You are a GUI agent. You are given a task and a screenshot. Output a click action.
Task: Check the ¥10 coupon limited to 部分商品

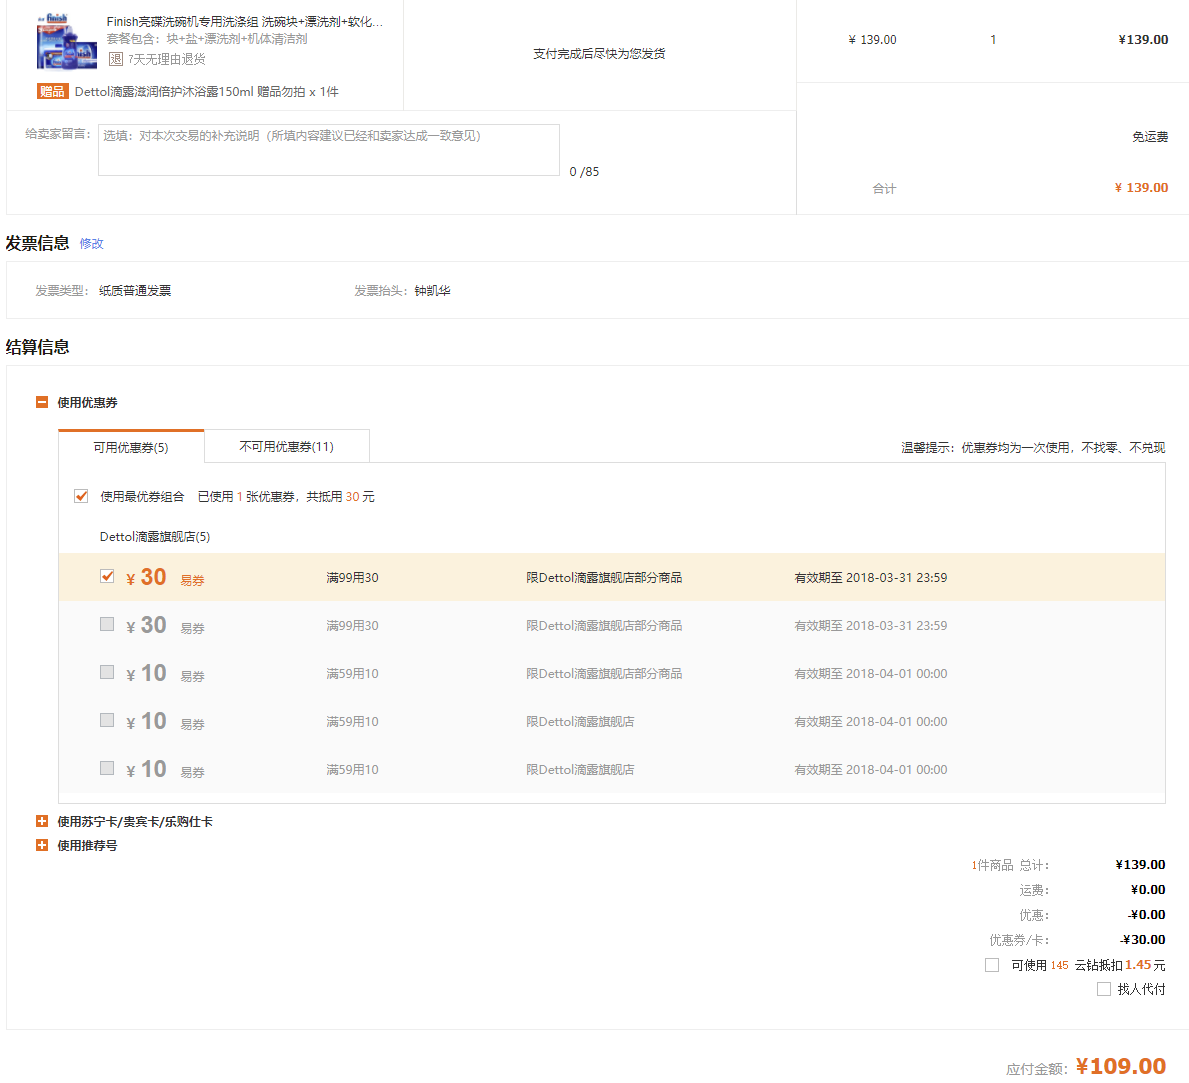(x=107, y=673)
